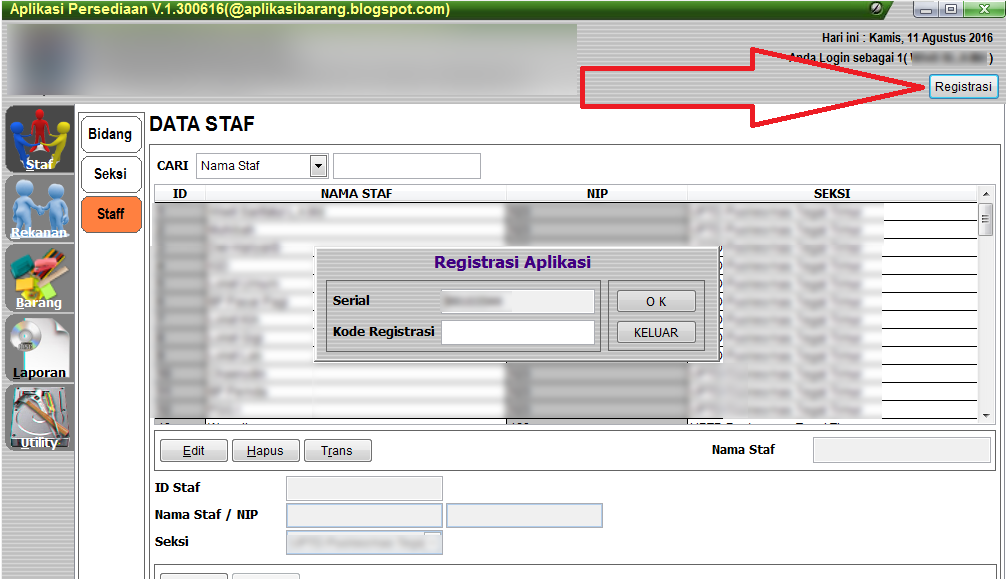Image resolution: width=1006 pixels, height=579 pixels.
Task: Click the staff table scrollbar thumb
Action: (985, 220)
